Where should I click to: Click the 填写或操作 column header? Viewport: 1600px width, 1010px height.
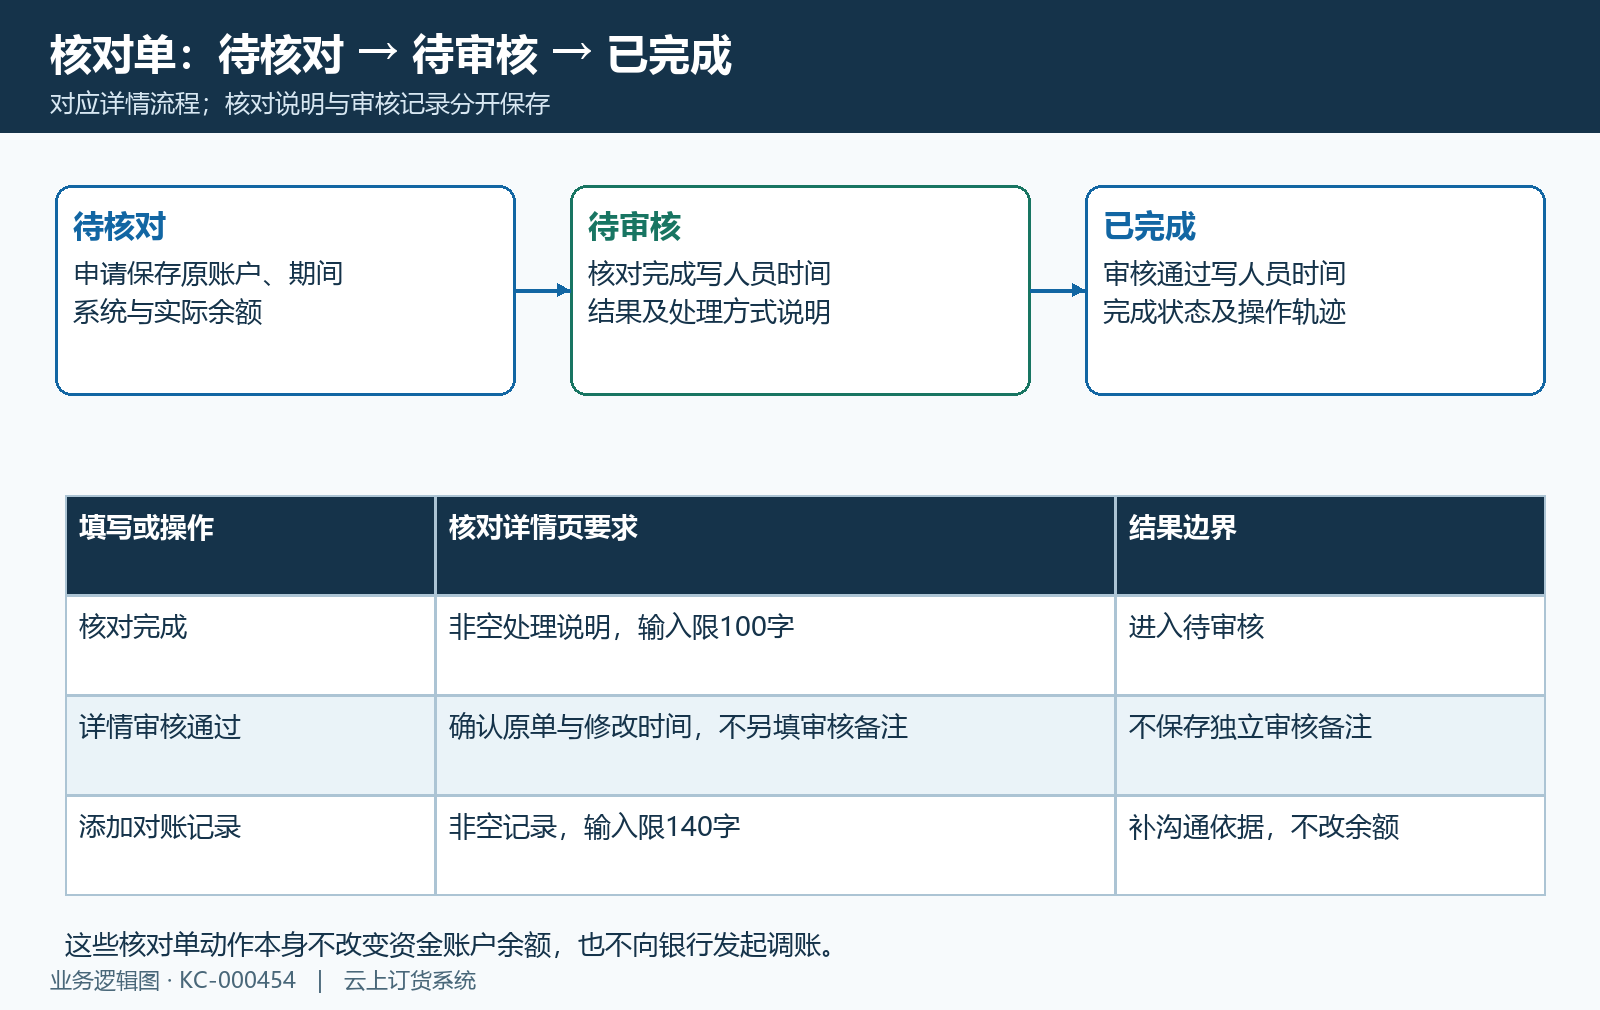click(x=251, y=545)
